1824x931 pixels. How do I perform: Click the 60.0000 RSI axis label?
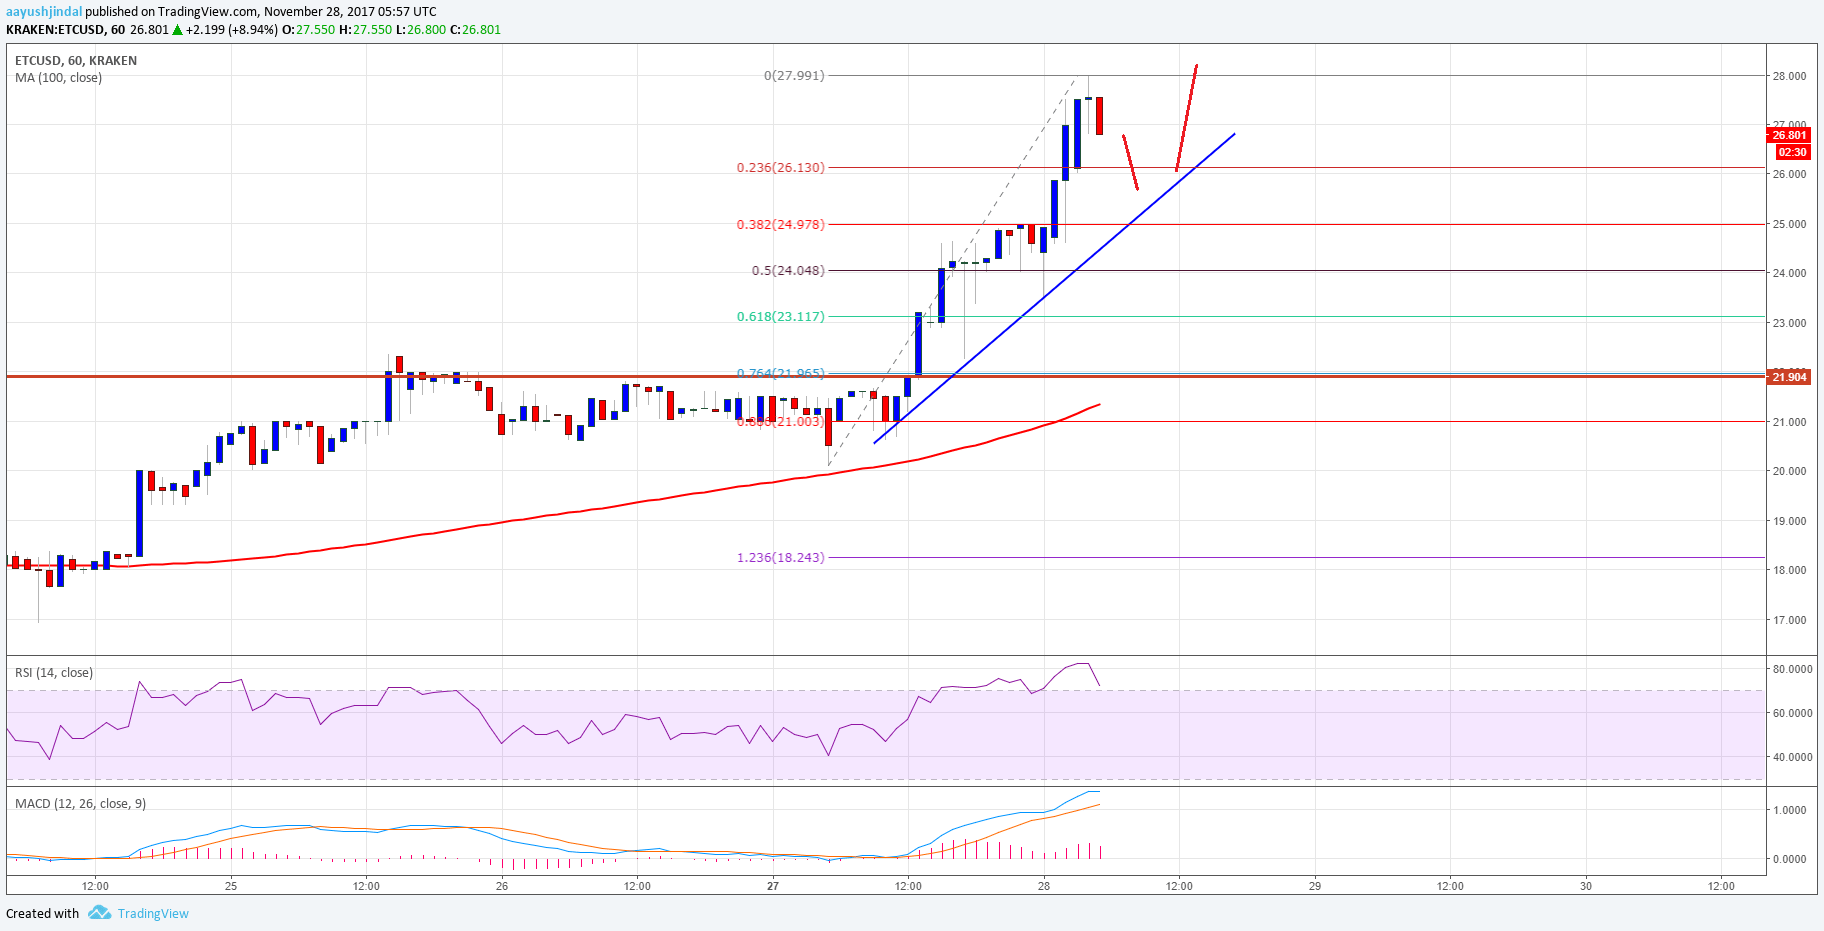tap(1792, 713)
